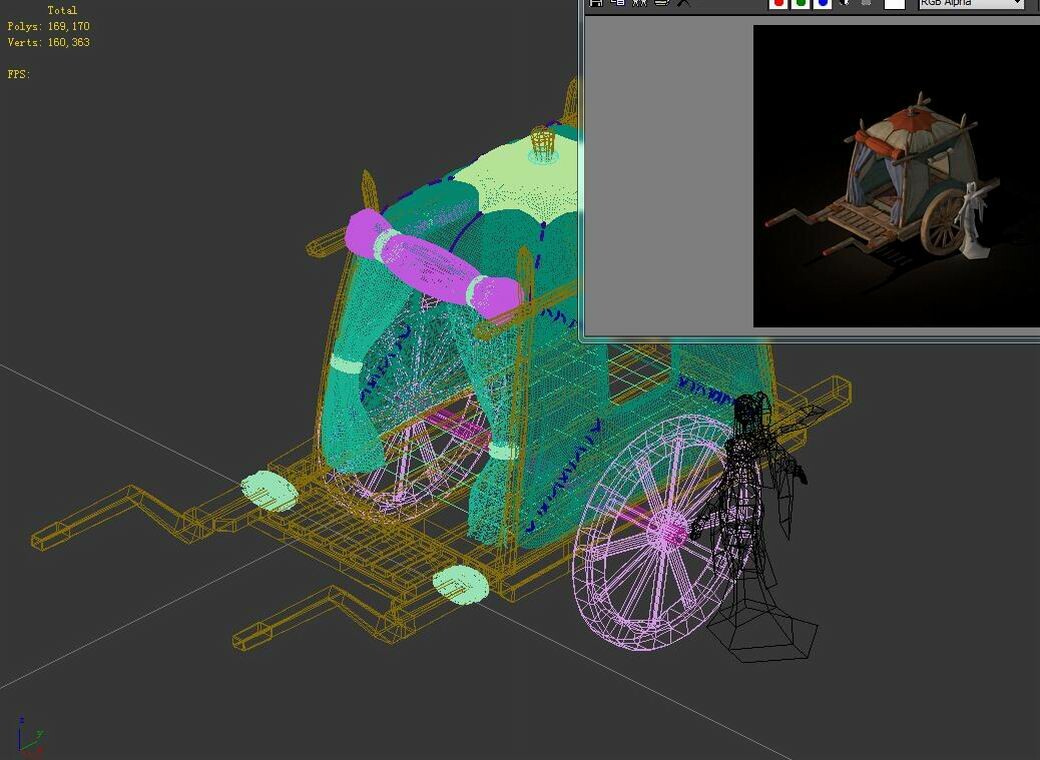Click the 'FPS:' viewport statistic label
This screenshot has height=760, width=1040.
[x=19, y=74]
